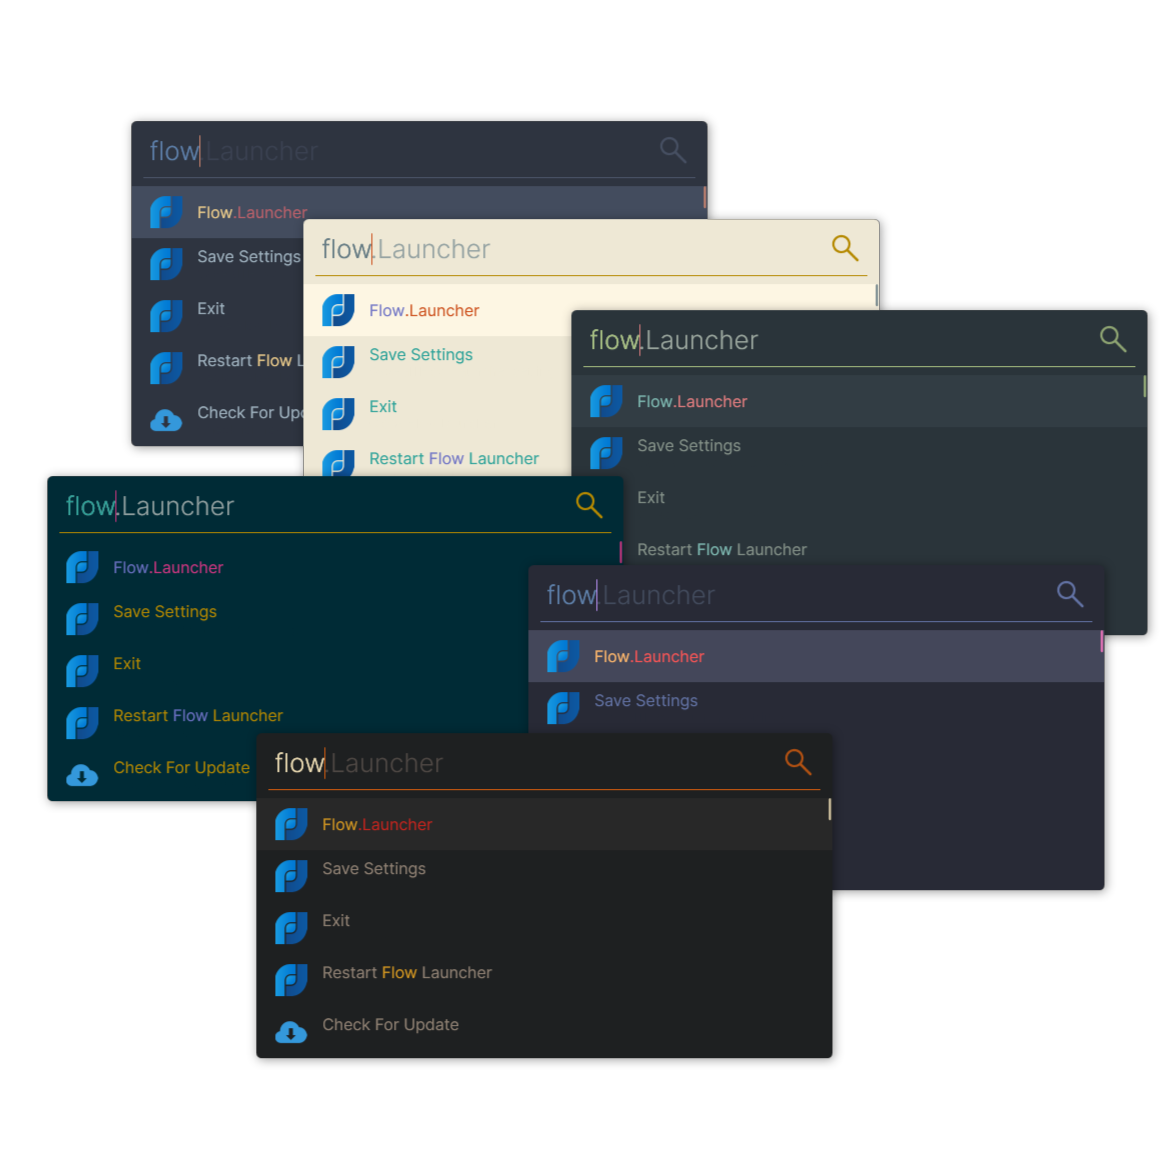Click the cloud update icon in the bottom window

[x=291, y=1032]
